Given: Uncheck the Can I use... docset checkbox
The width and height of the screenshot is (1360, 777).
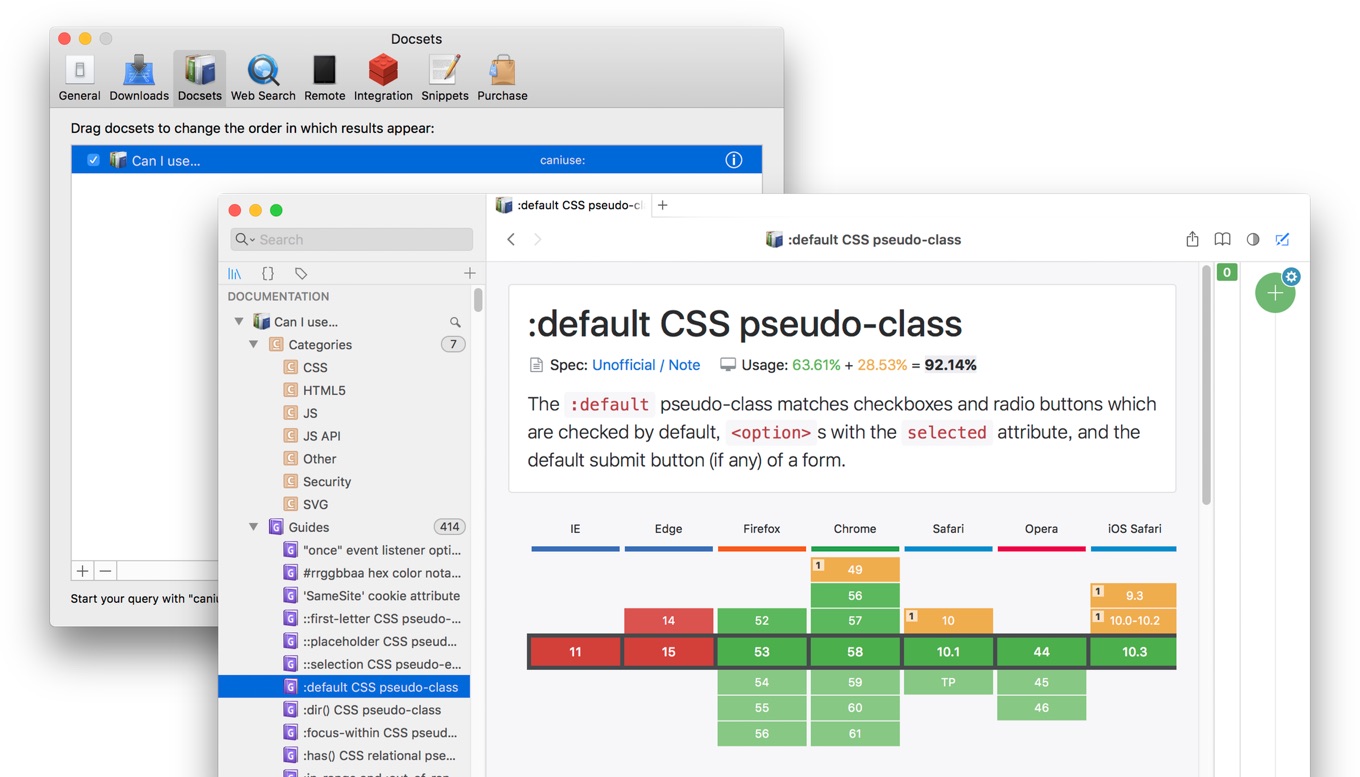Looking at the screenshot, I should click(93, 160).
